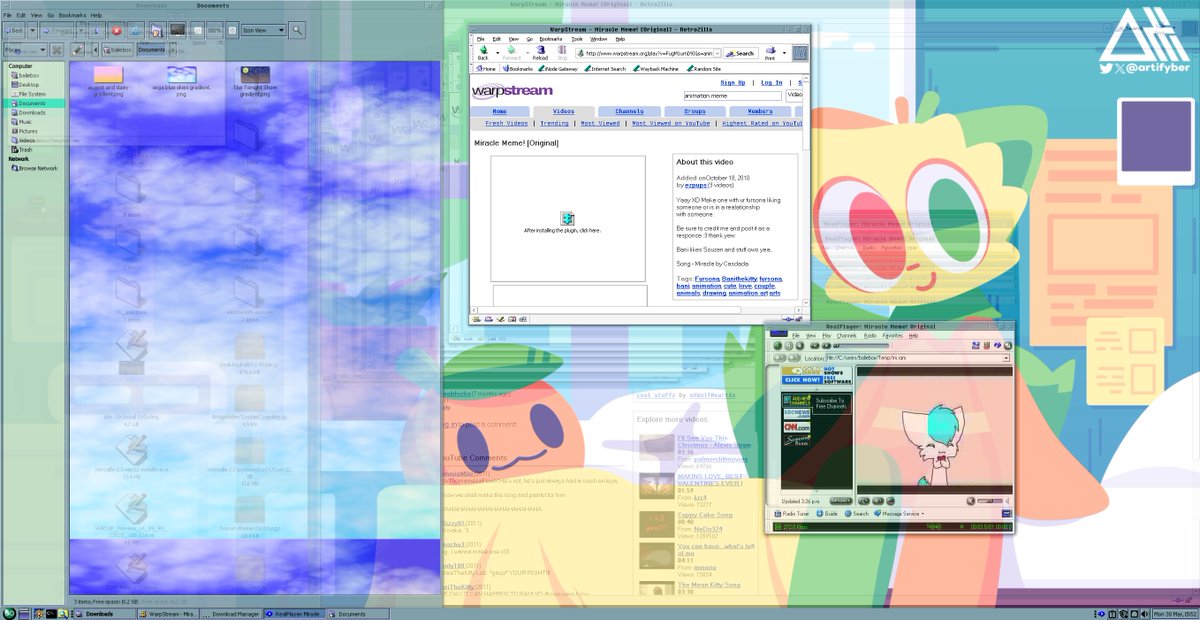Click the Print icon in RetroZilla toolbar
The image size is (1200, 620).
[x=770, y=53]
